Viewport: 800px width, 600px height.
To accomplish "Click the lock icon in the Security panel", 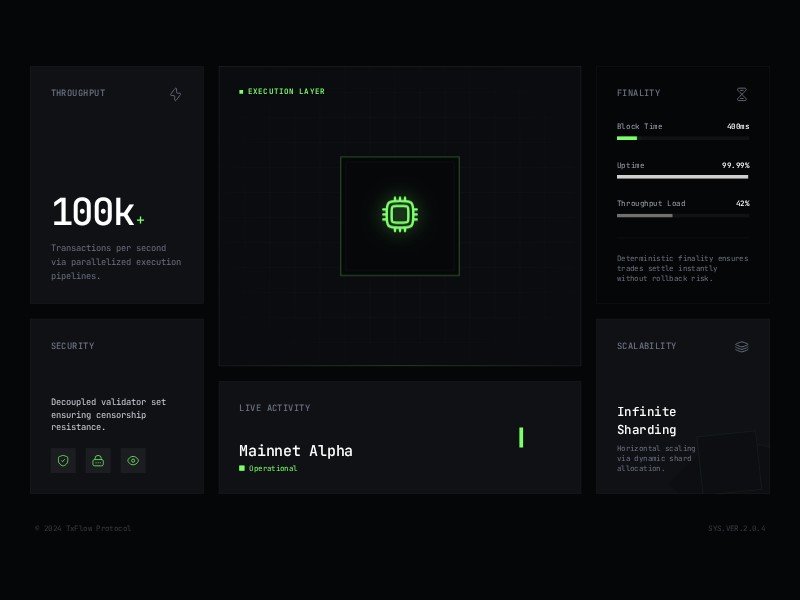I will pos(98,461).
